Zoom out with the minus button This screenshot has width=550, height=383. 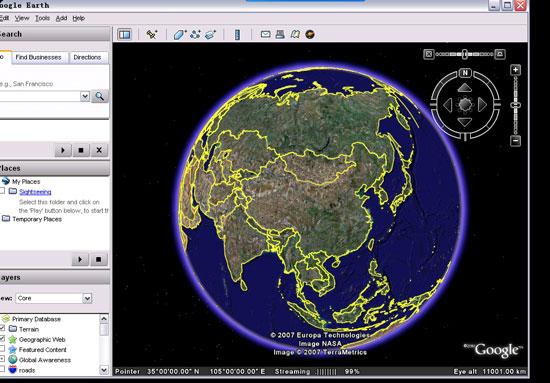tap(515, 141)
